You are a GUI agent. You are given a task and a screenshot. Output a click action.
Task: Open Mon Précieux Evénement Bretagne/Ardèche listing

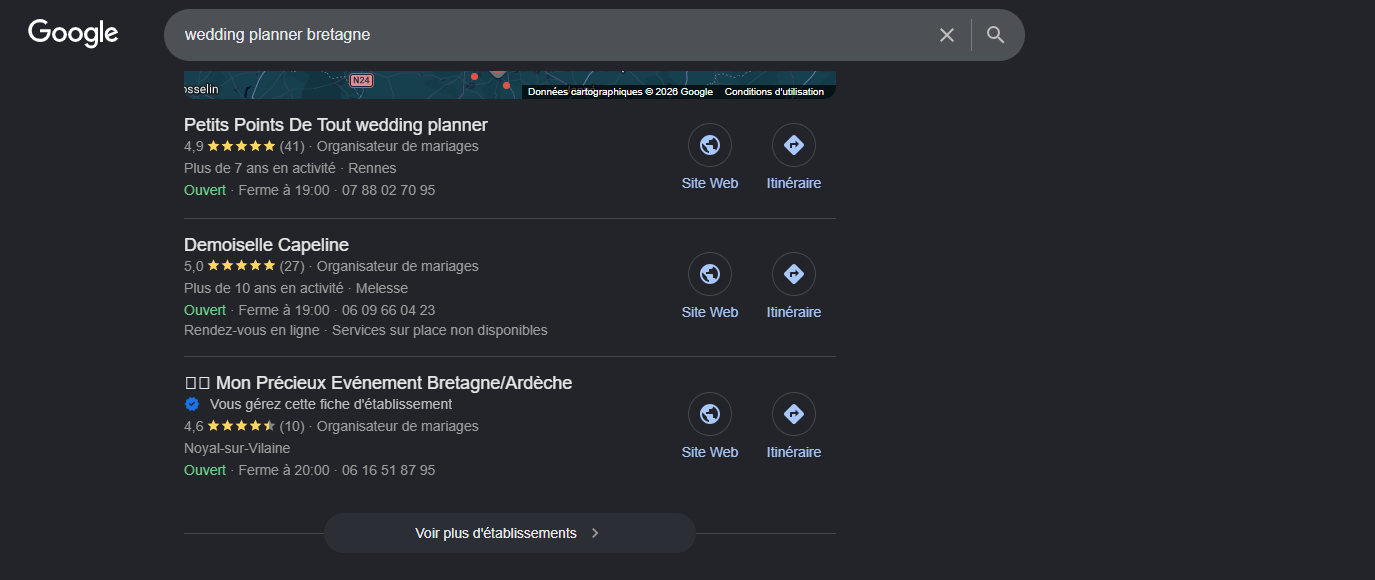(x=378, y=383)
